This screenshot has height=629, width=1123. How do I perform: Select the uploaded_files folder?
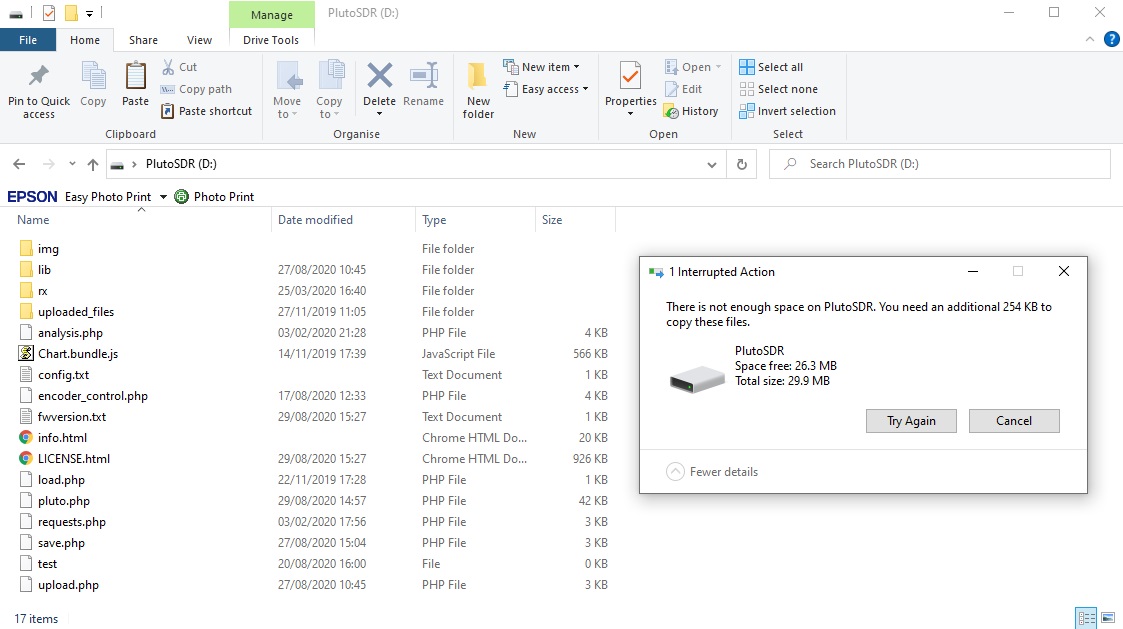pyautogui.click(x=76, y=312)
